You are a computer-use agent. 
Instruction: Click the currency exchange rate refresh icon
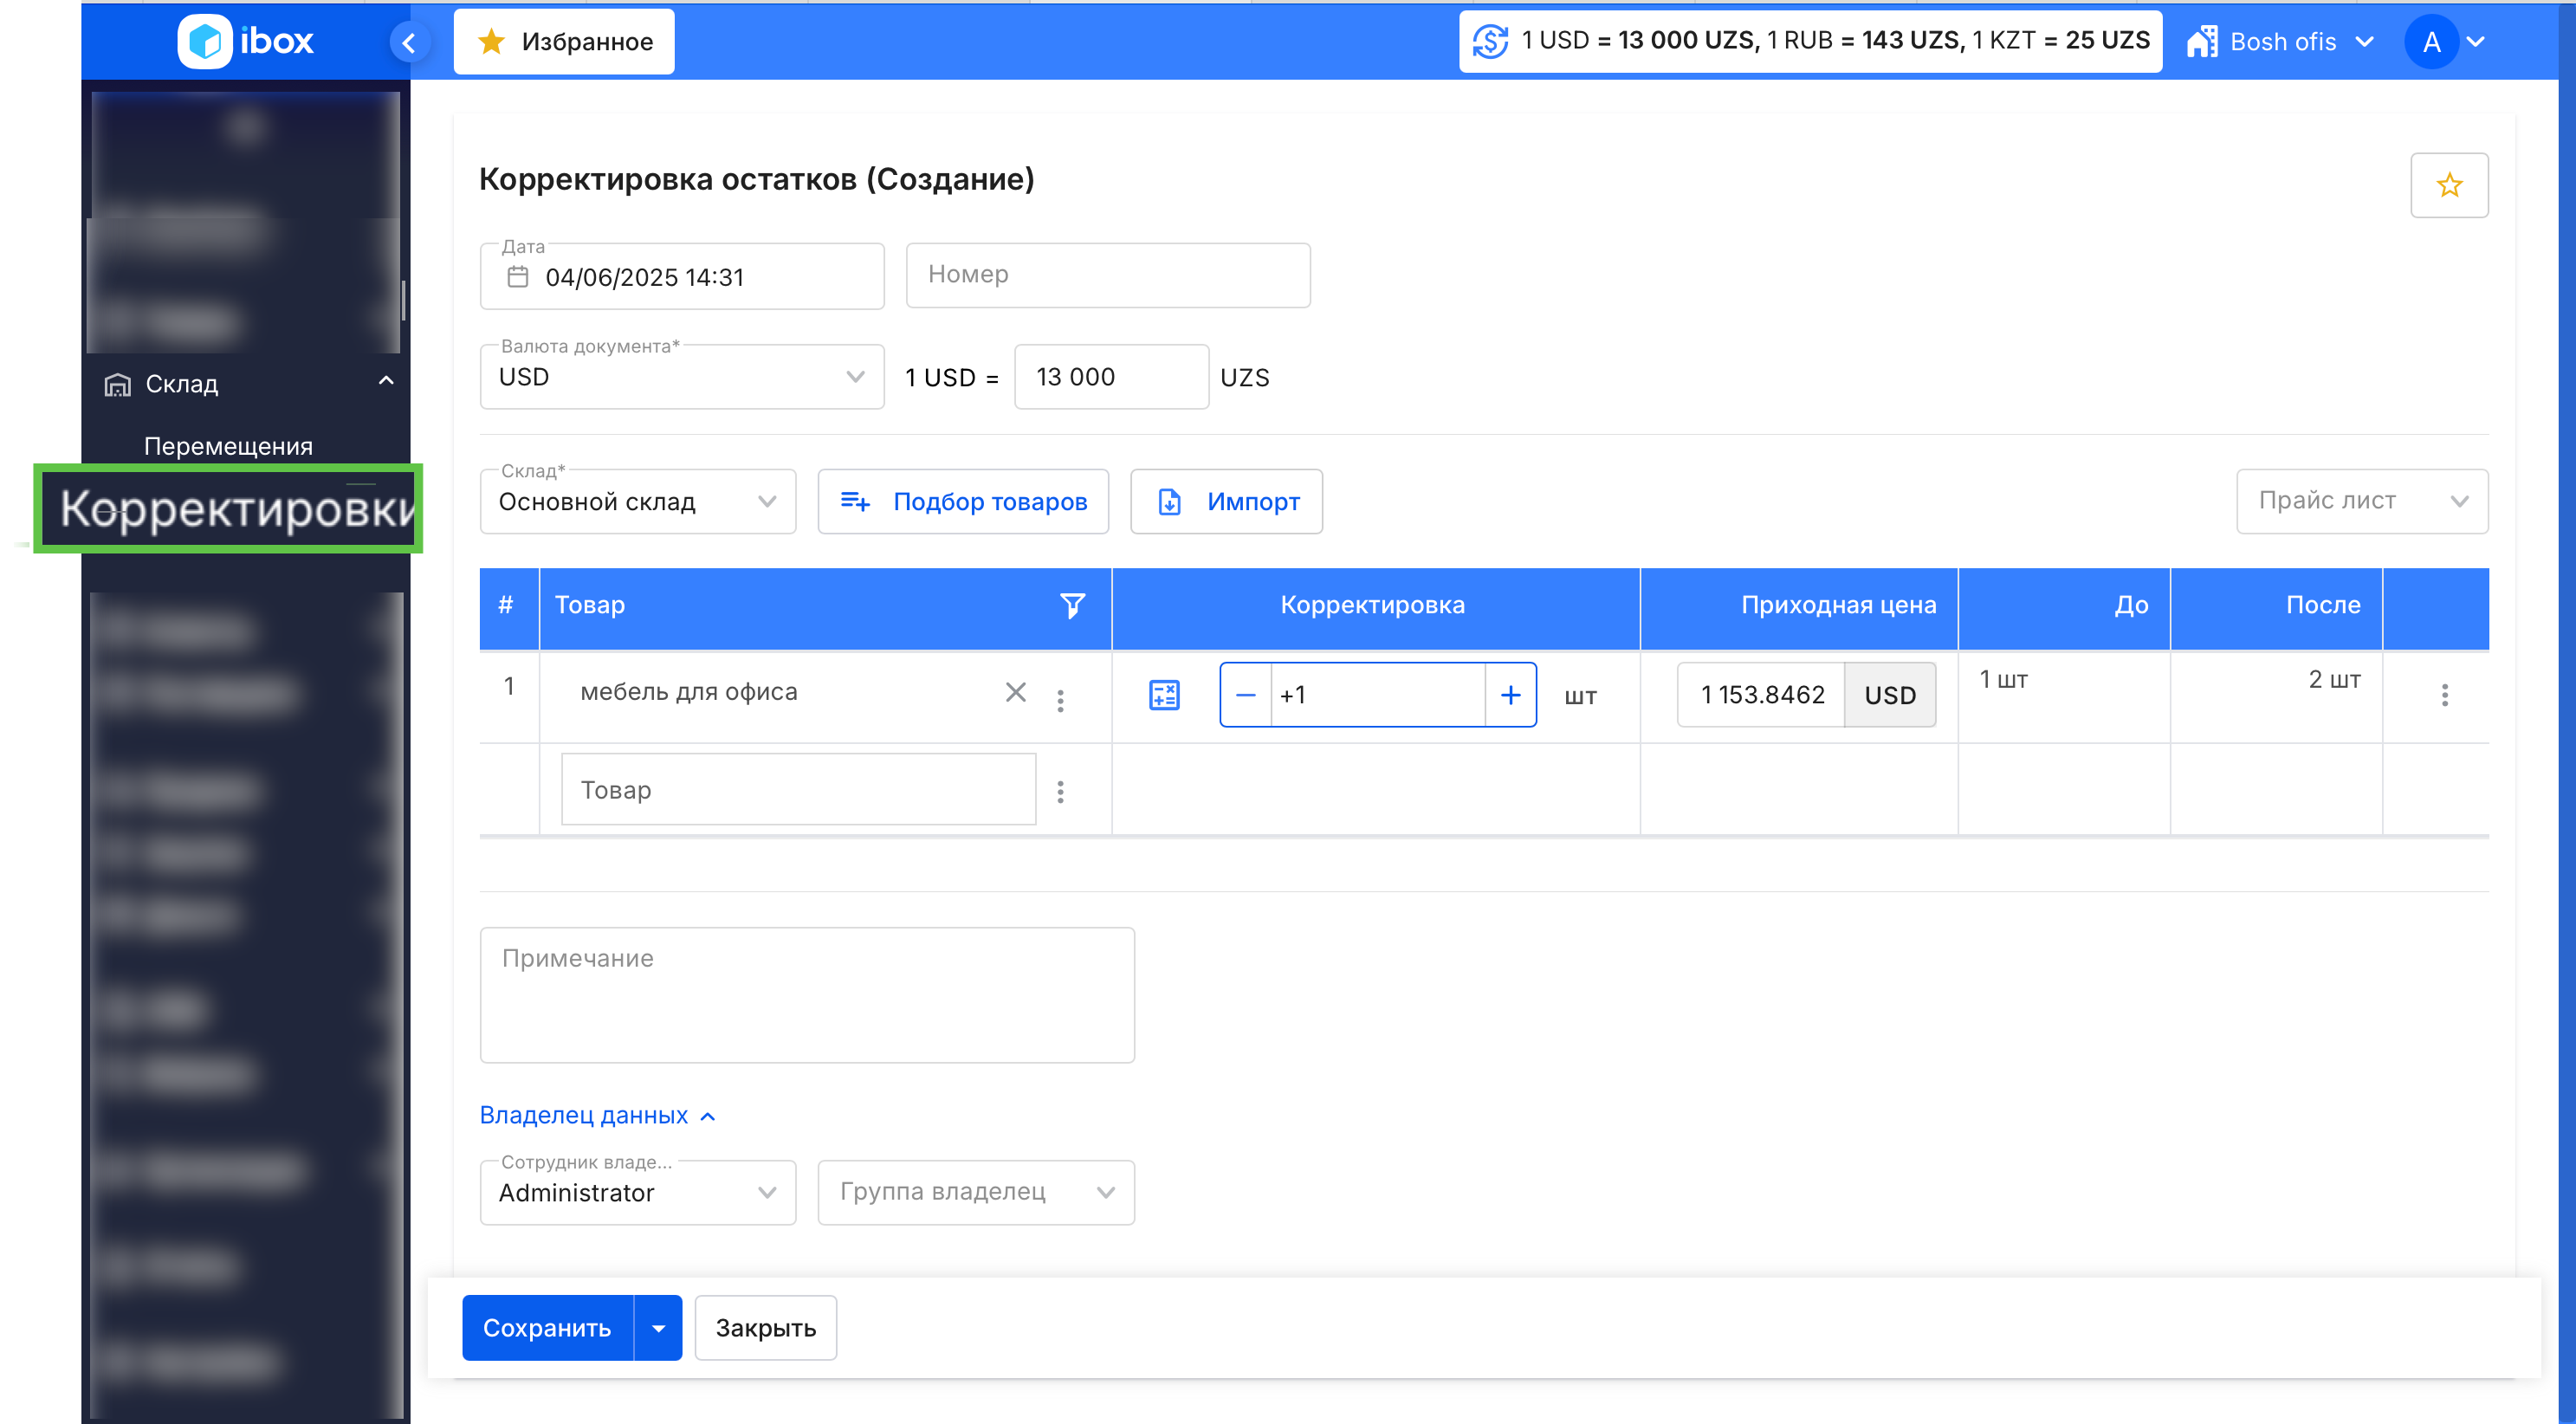tap(1490, 42)
